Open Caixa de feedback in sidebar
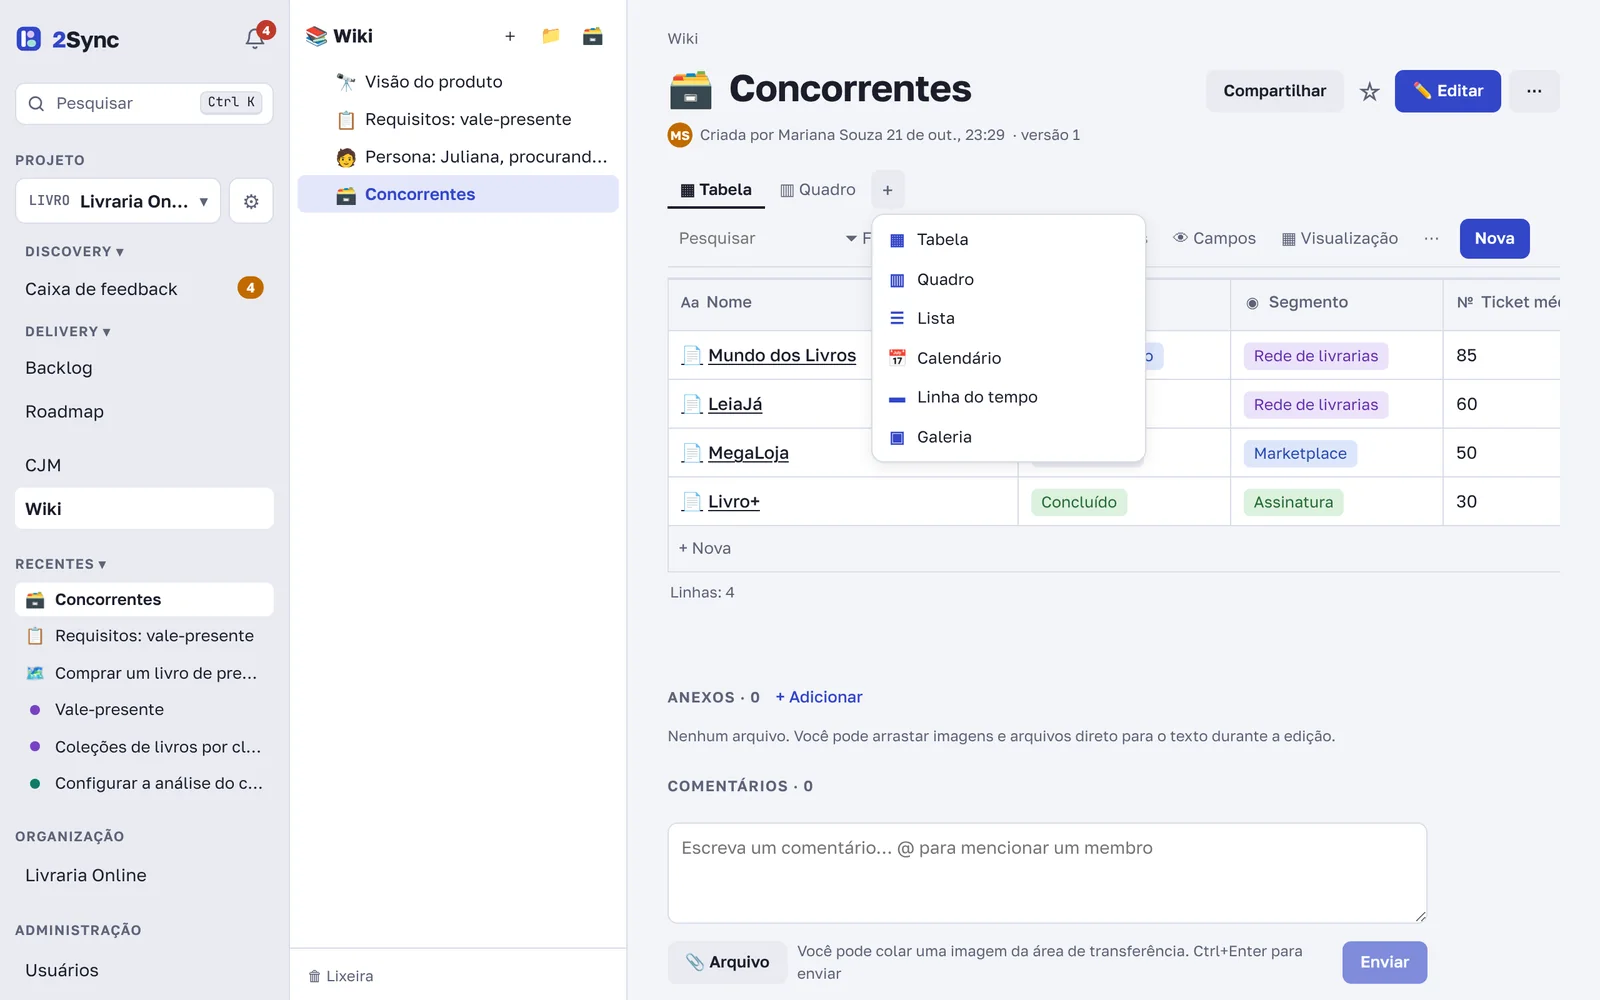 (144, 288)
